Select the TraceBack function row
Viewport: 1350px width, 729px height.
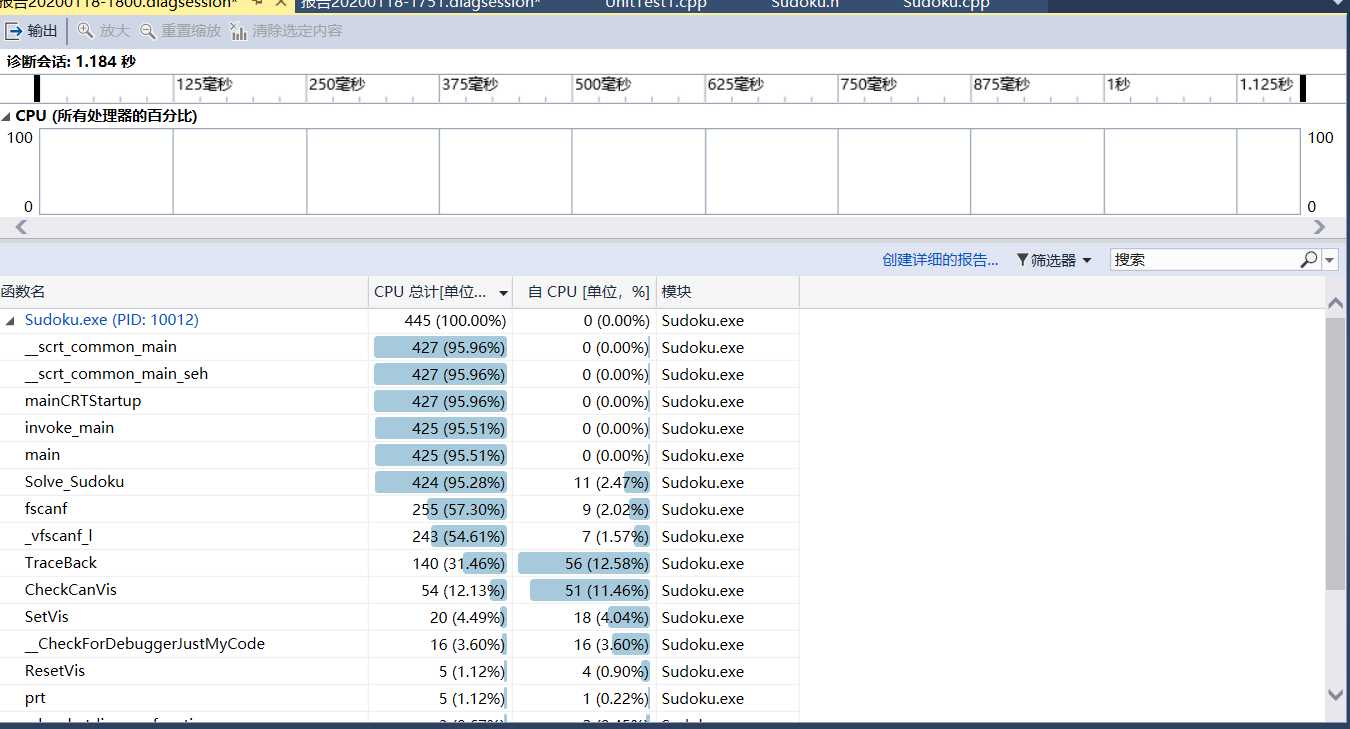[x=400, y=564]
